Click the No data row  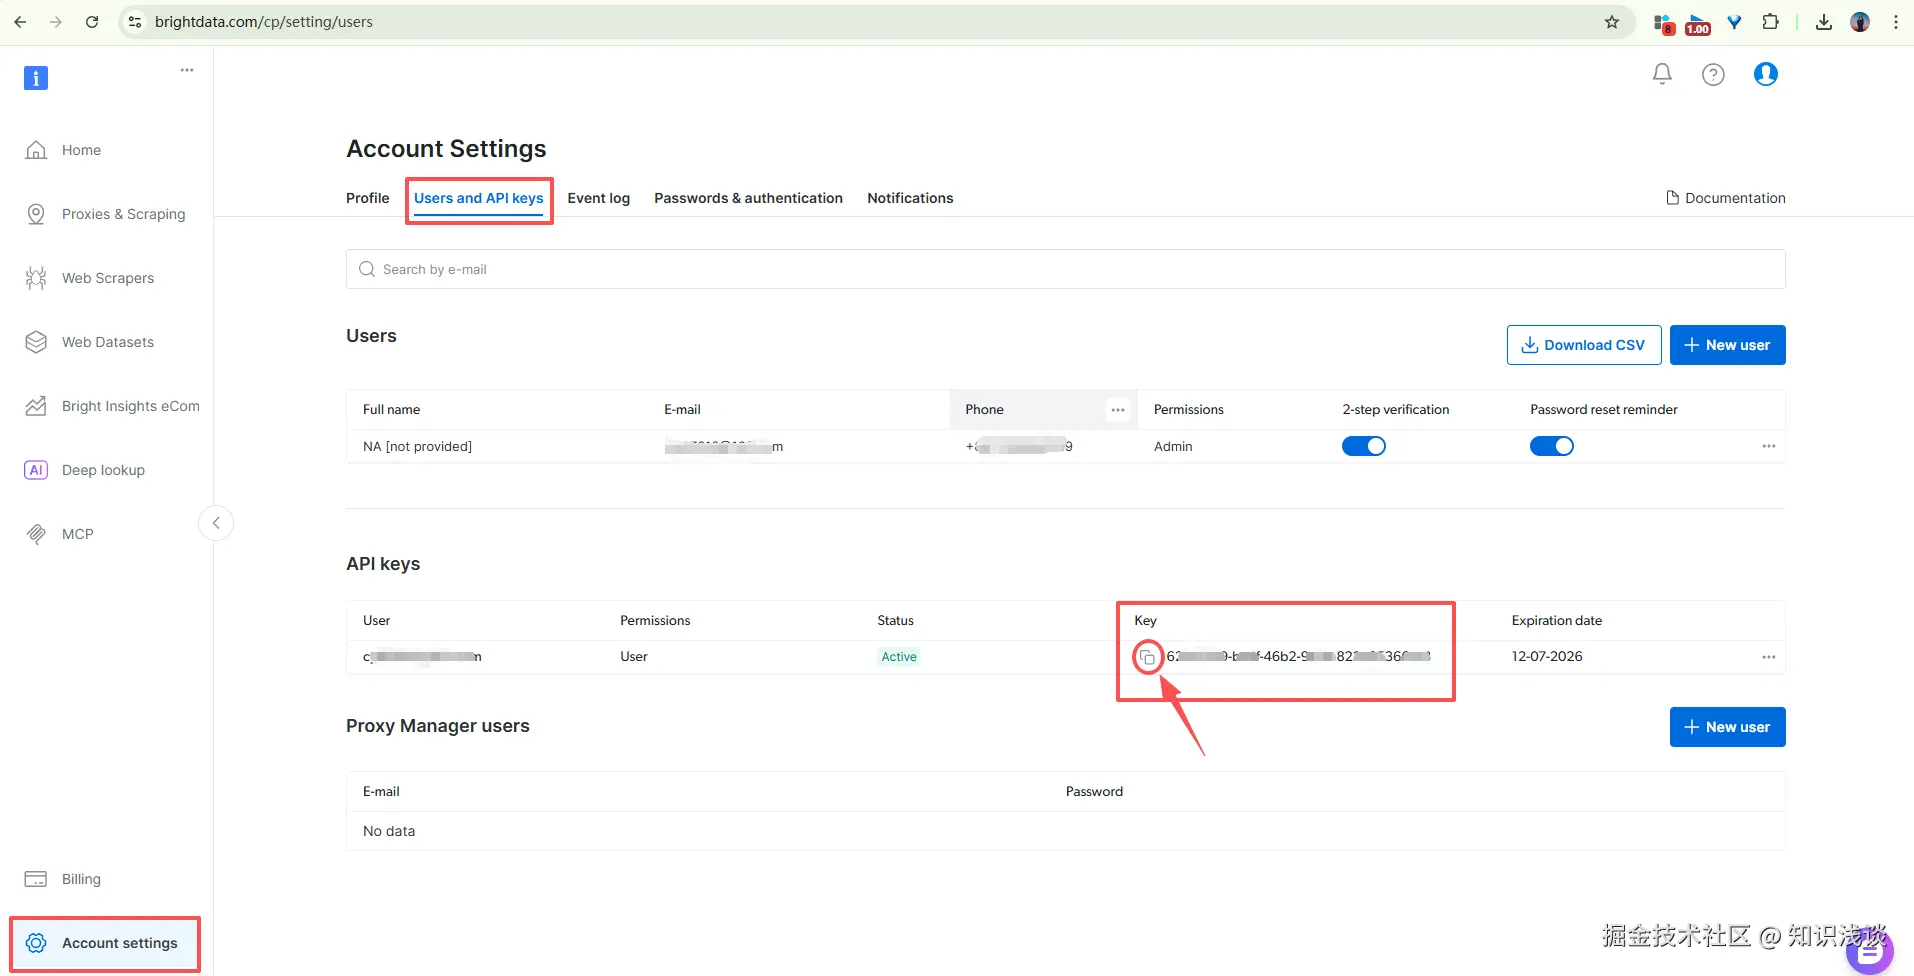point(1066,831)
